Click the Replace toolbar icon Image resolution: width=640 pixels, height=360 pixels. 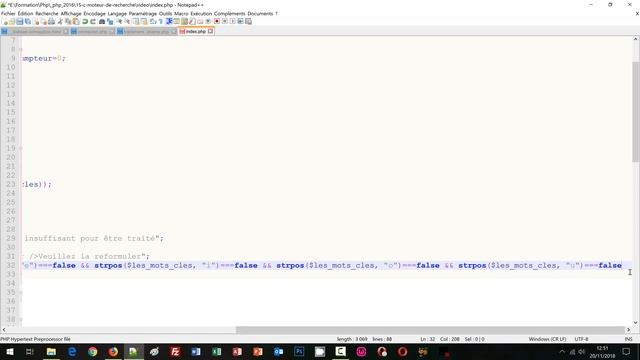coord(110,22)
